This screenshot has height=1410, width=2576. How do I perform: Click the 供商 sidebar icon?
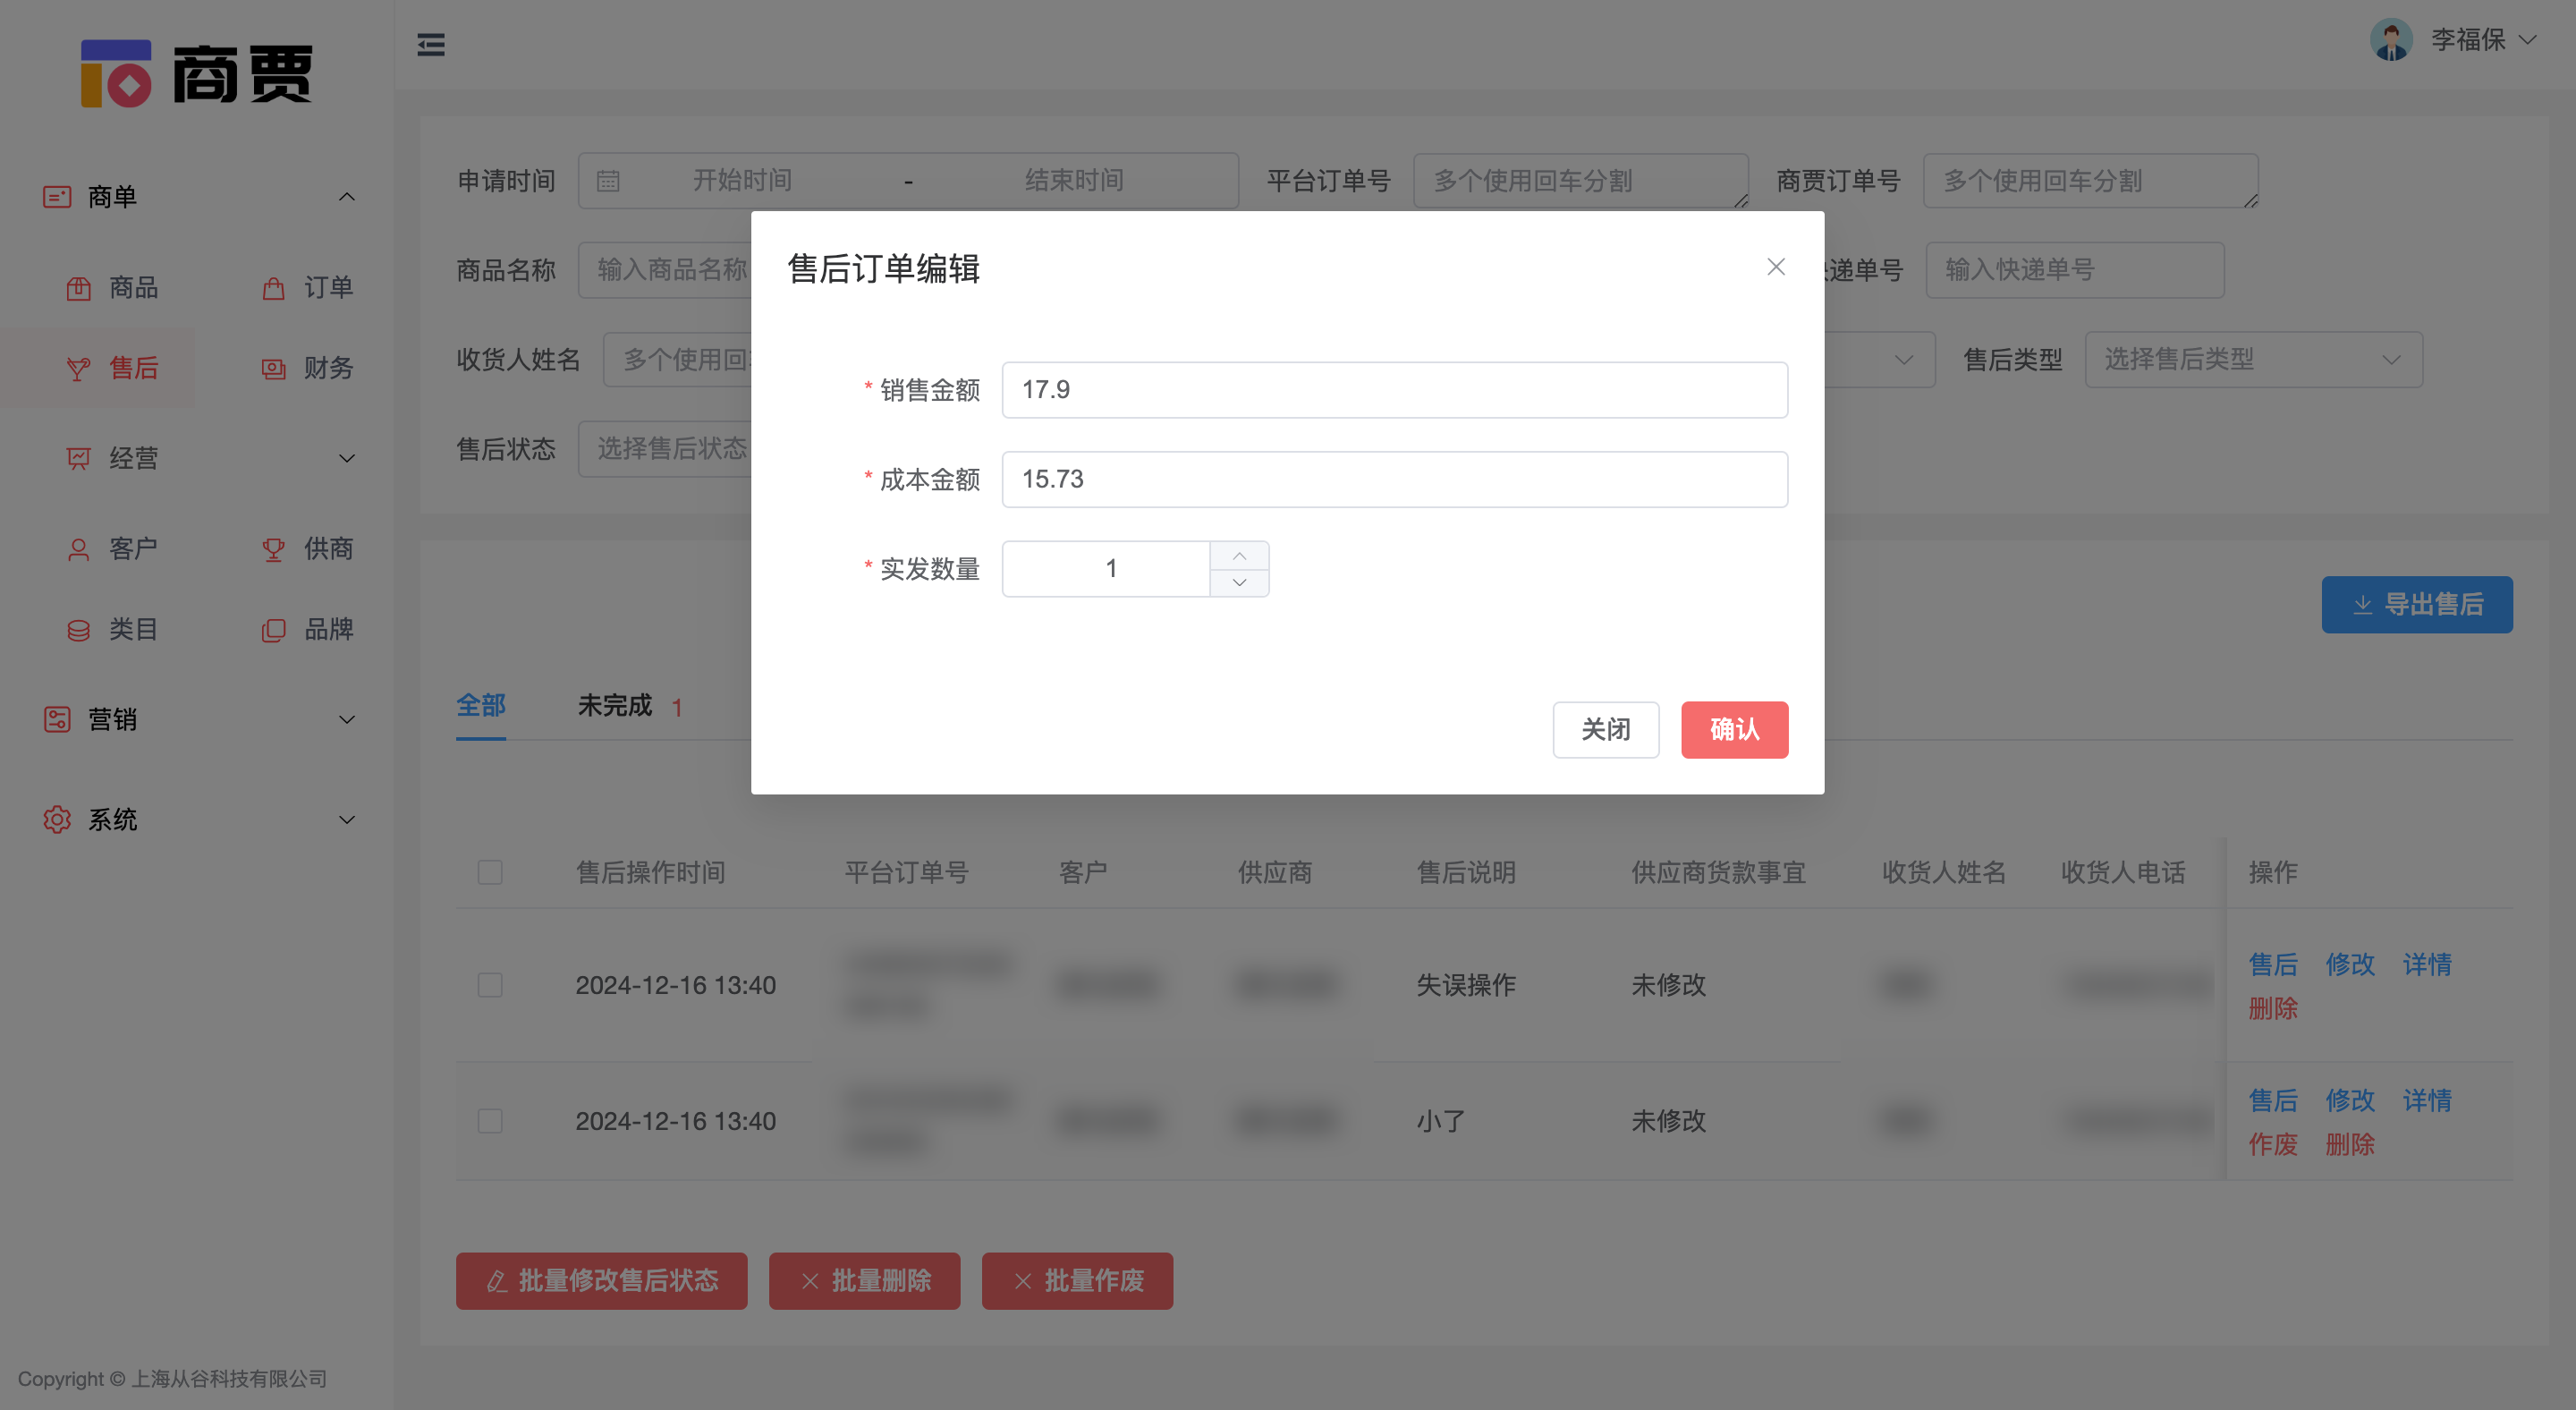click(273, 548)
